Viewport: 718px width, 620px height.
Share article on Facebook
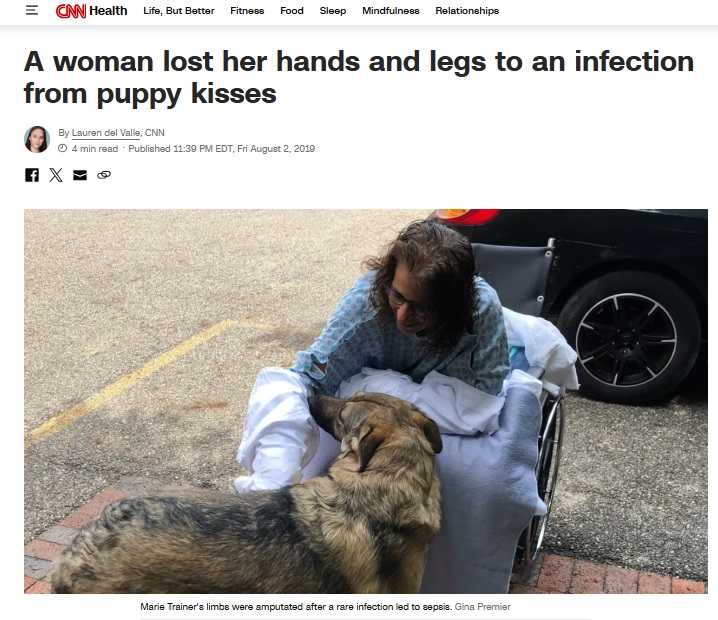point(32,175)
